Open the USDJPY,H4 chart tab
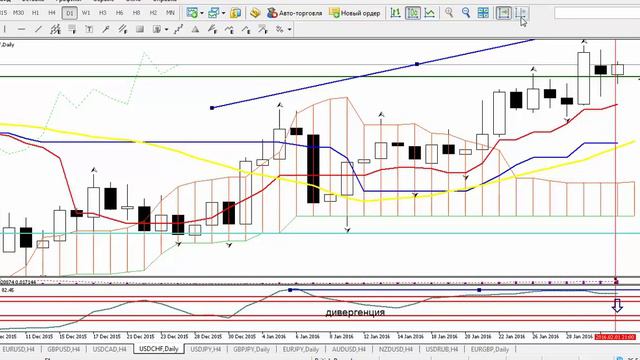Viewport: 640px width, 360px height. click(206, 349)
